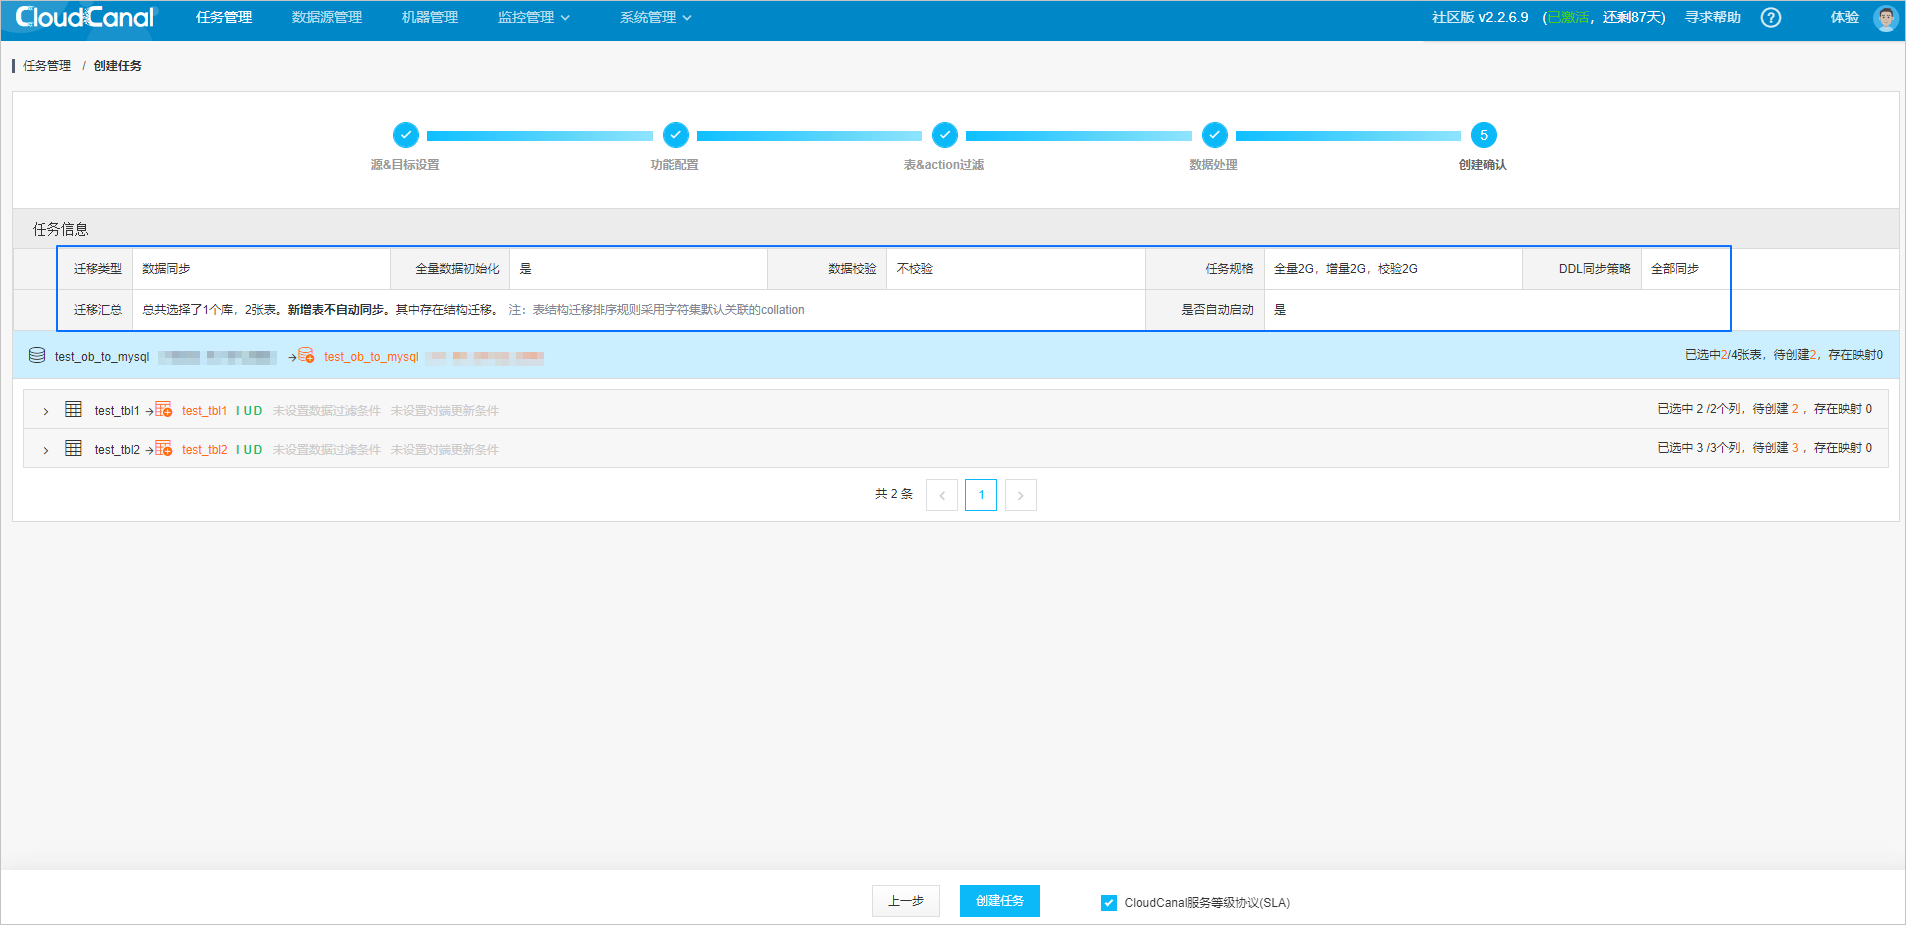Click the 任务管理 breadcrumb link

point(47,66)
